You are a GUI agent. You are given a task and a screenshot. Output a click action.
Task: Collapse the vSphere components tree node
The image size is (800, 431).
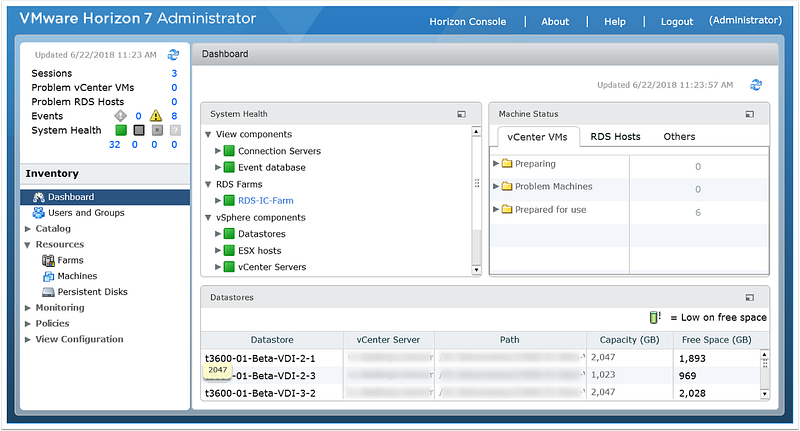(208, 218)
